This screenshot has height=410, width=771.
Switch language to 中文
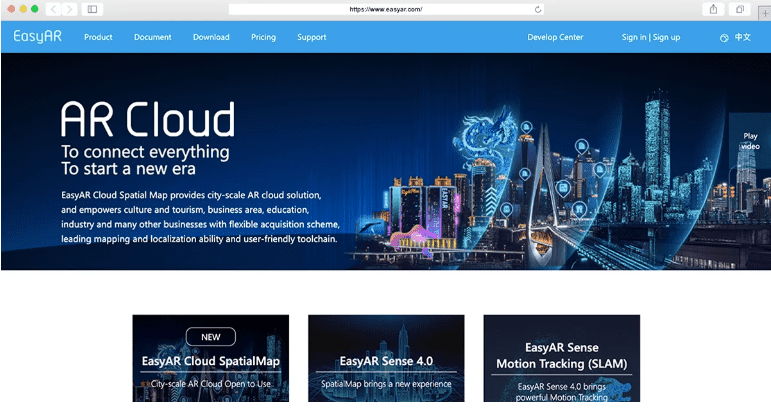[x=742, y=37]
